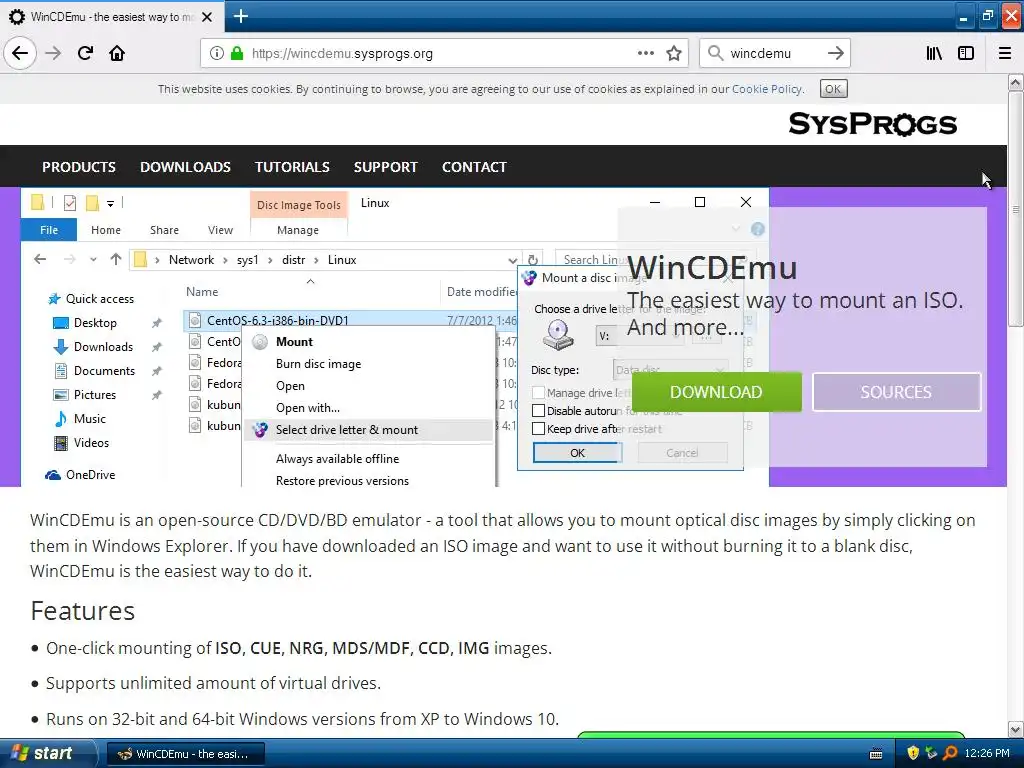Screen dimensions: 1024x768
Task: Select the WinCDEmu browser tab
Action: [111, 17]
